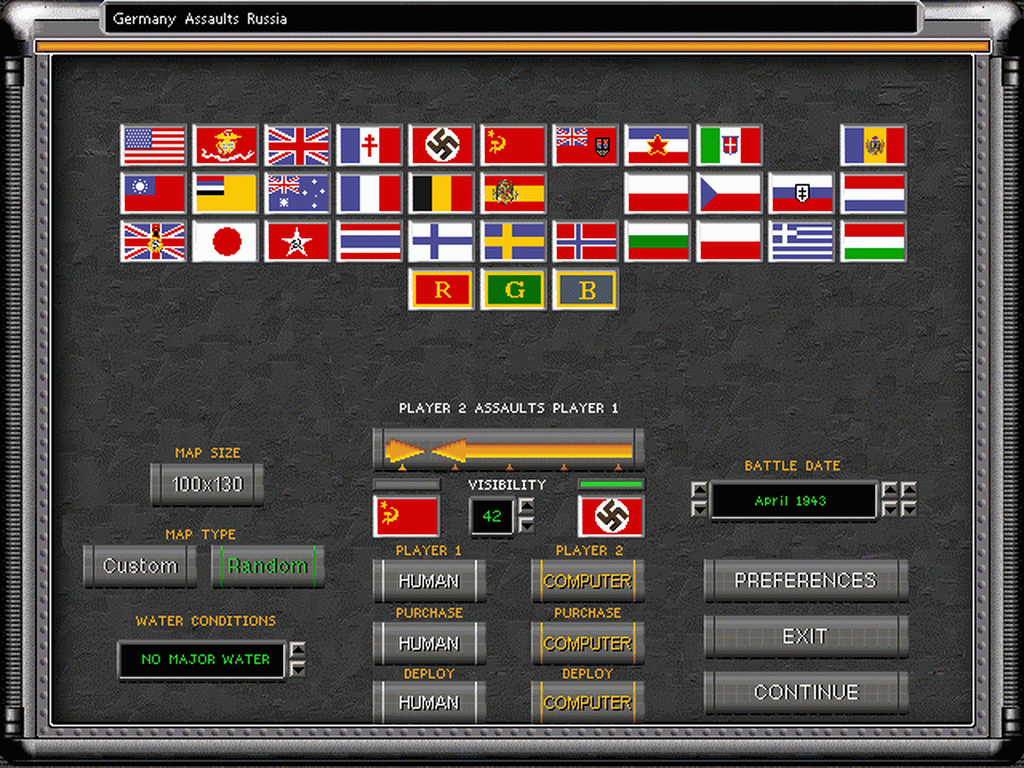Open the PREFERENCES screen
The height and width of the screenshot is (768, 1024).
coord(805,581)
